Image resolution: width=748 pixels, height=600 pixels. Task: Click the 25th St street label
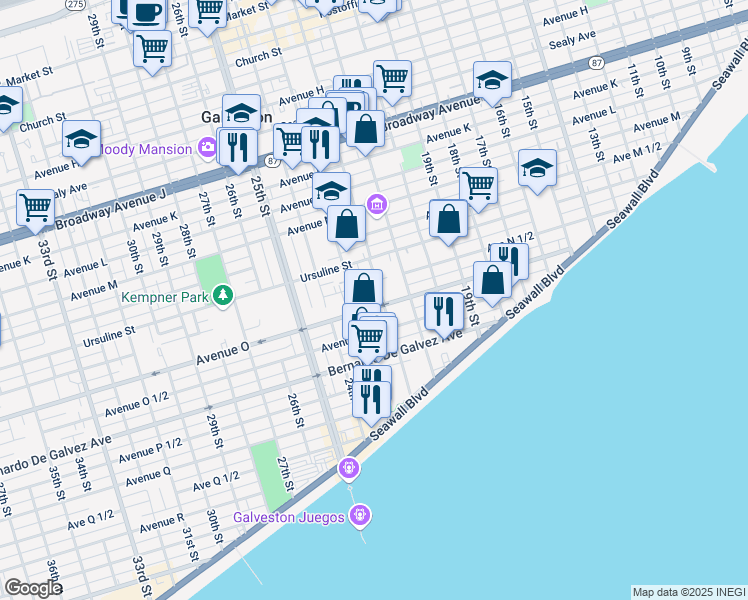[260, 196]
